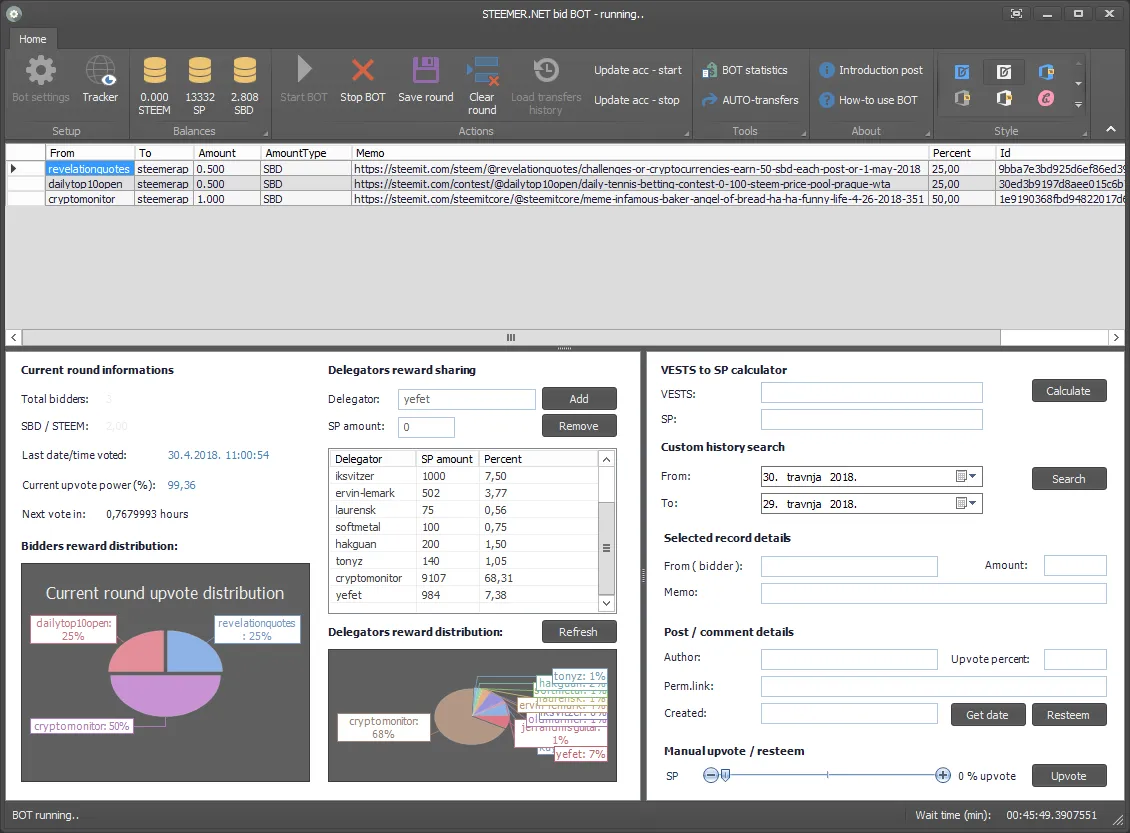Screen dimensions: 1130x833
Task: Open AUTO-transfers tool
Action: [750, 100]
